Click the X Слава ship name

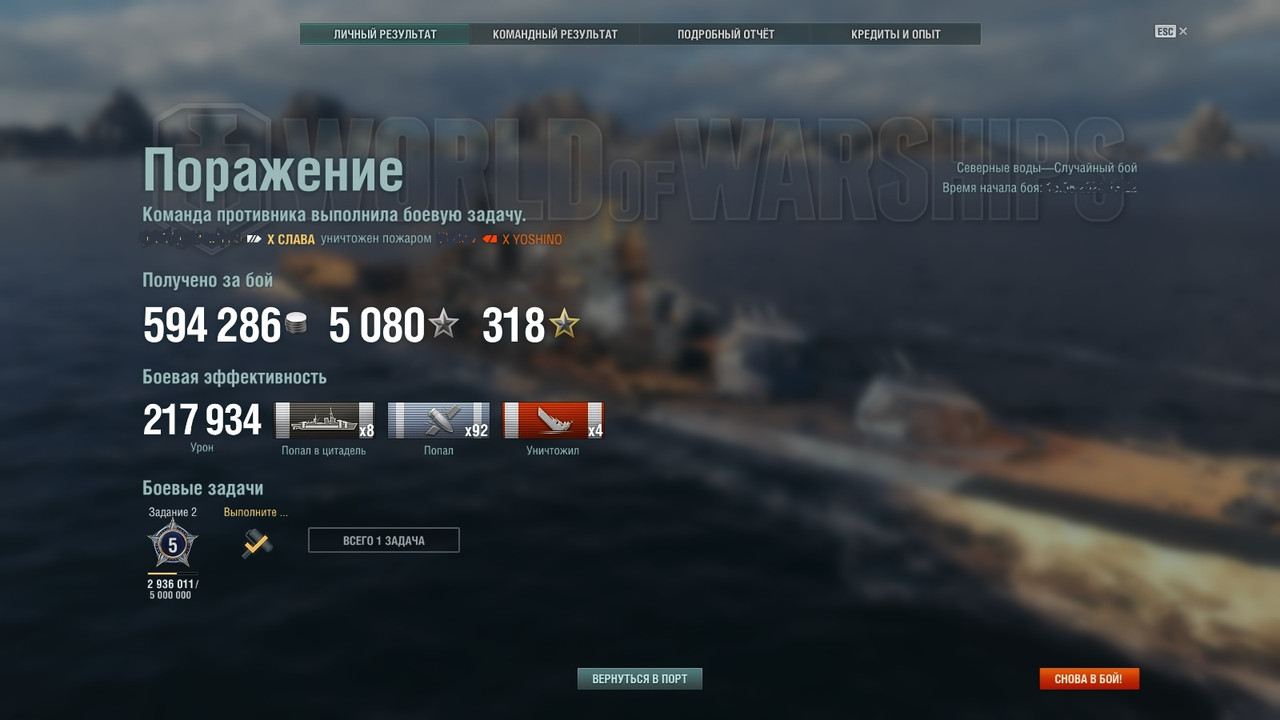click(x=291, y=240)
